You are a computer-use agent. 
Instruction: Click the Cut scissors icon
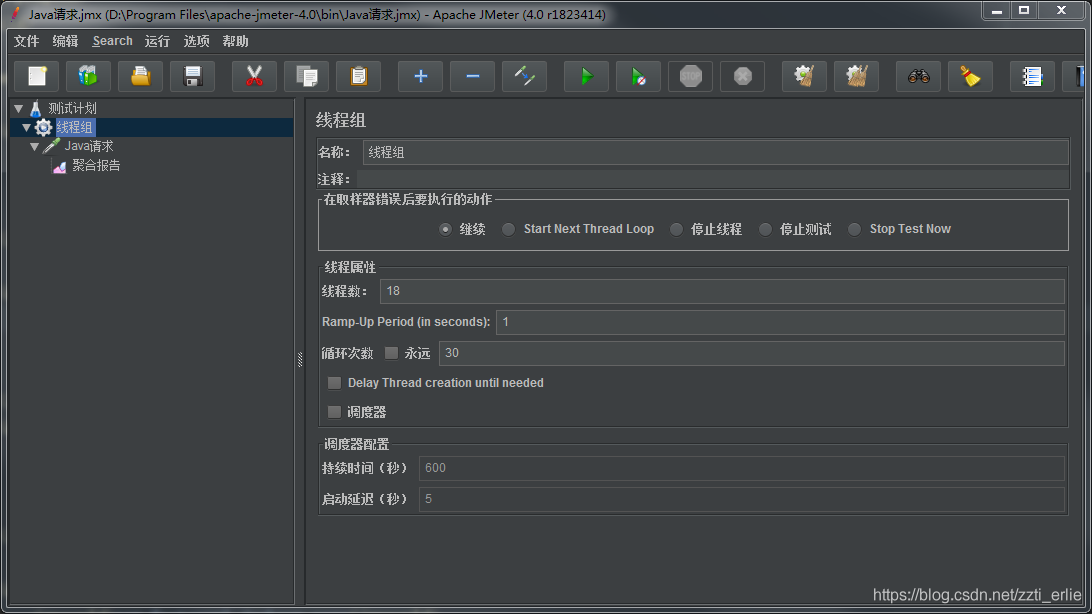[254, 76]
